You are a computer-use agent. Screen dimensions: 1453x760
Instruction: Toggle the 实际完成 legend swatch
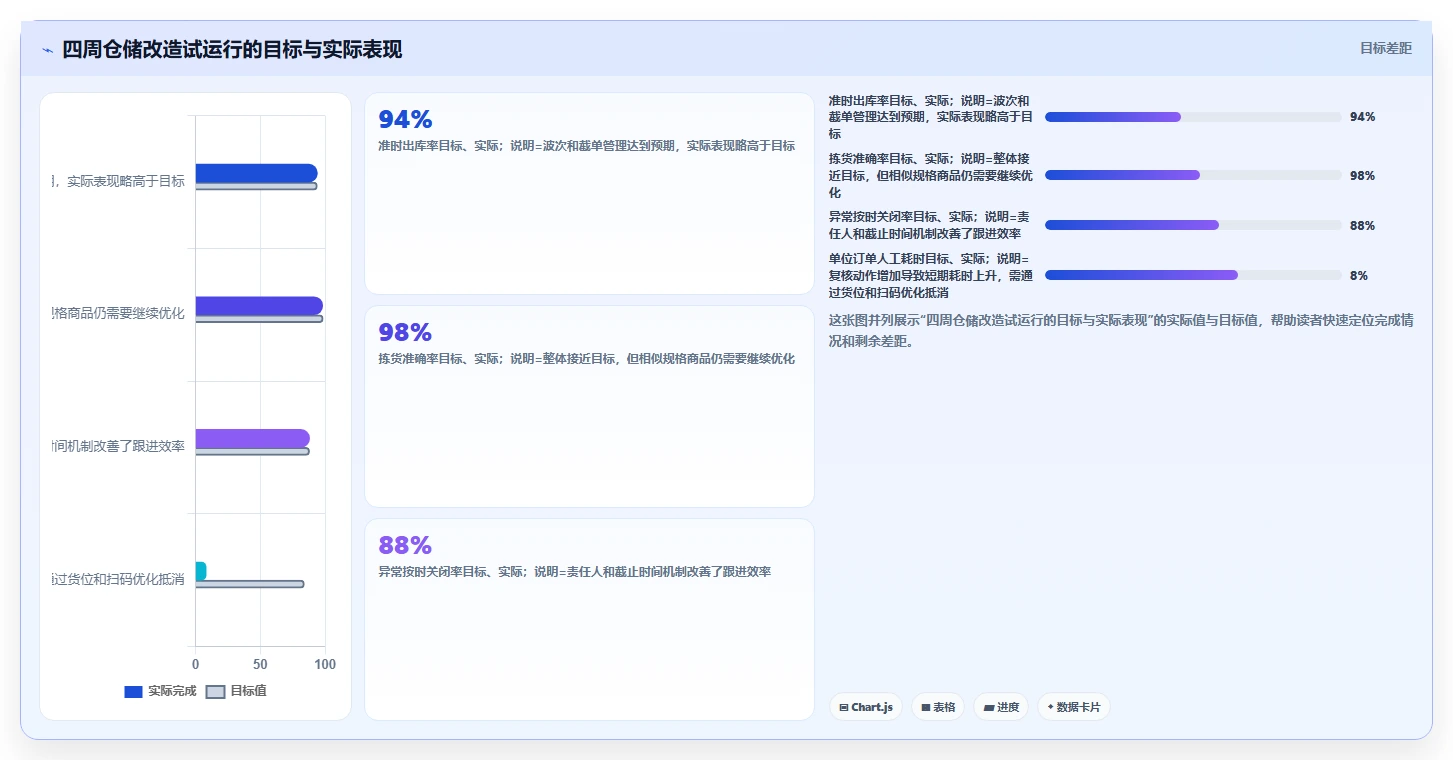[133, 692]
